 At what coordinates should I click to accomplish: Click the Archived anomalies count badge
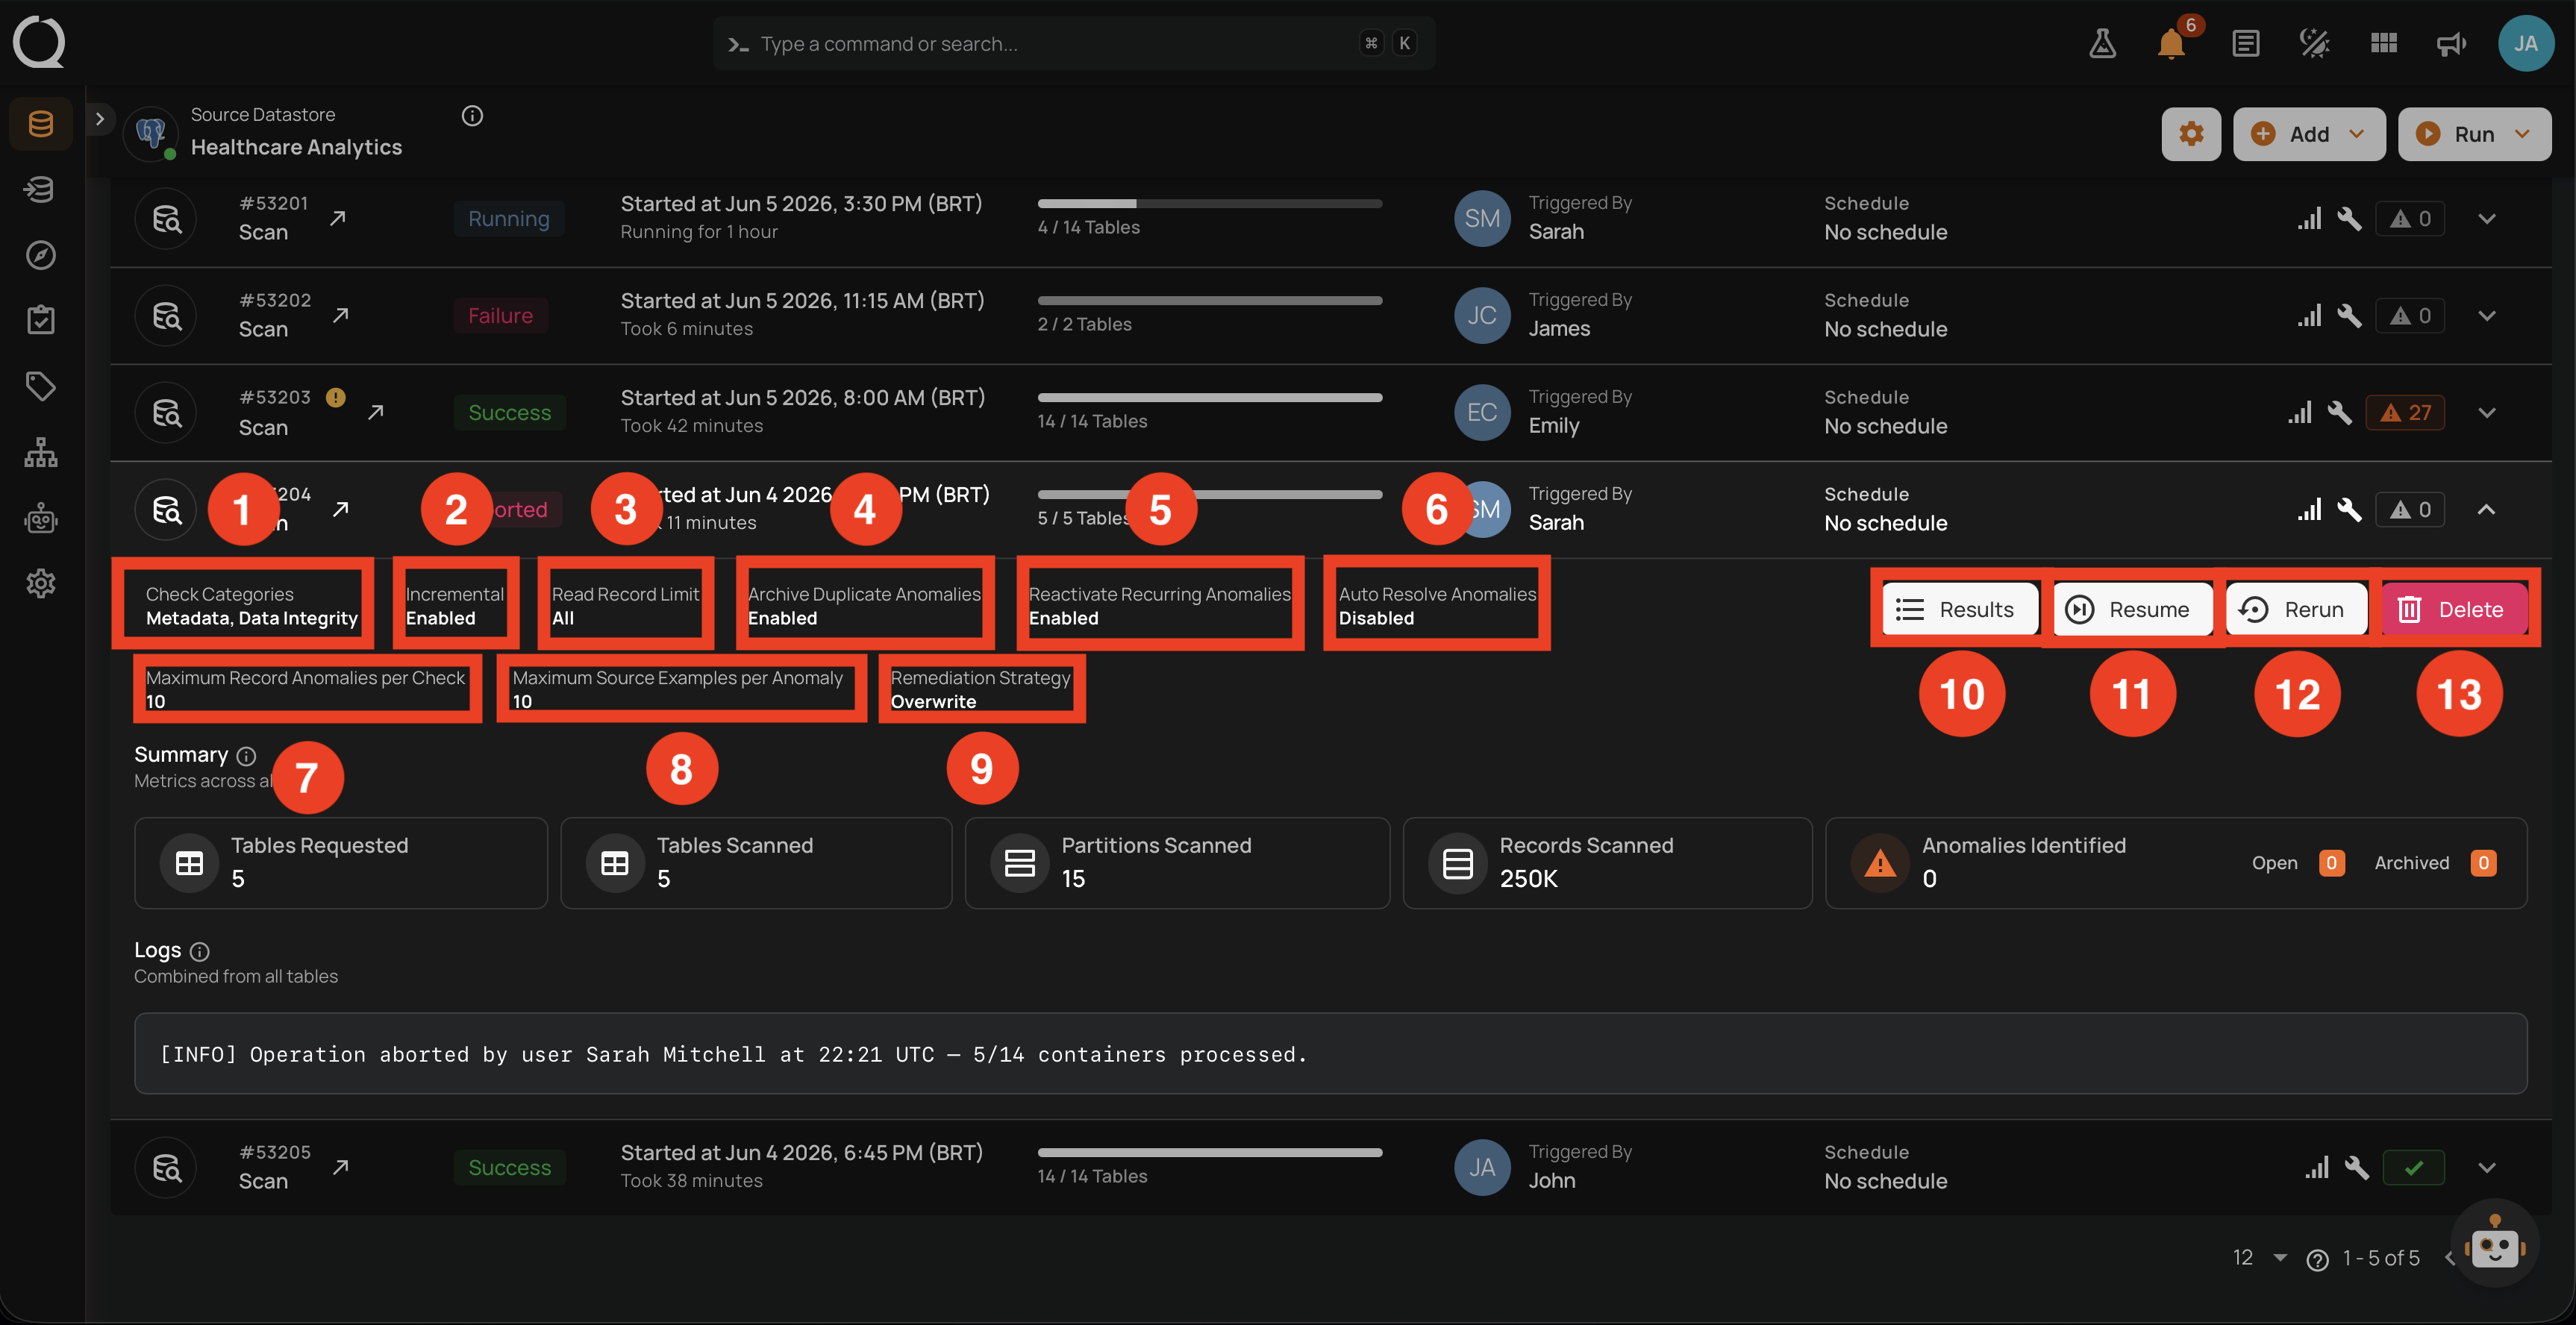tap(2483, 863)
